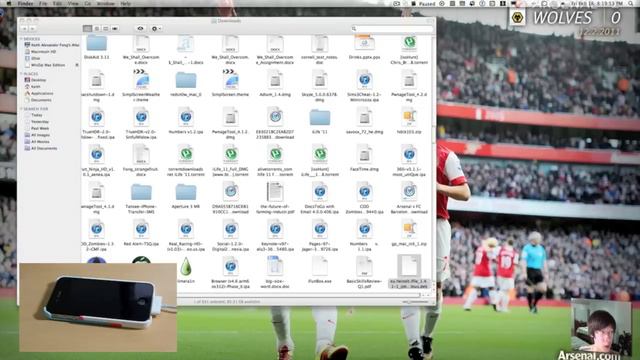Open Quick Look eye button
Viewport: 640px width, 360px height.
point(140,29)
